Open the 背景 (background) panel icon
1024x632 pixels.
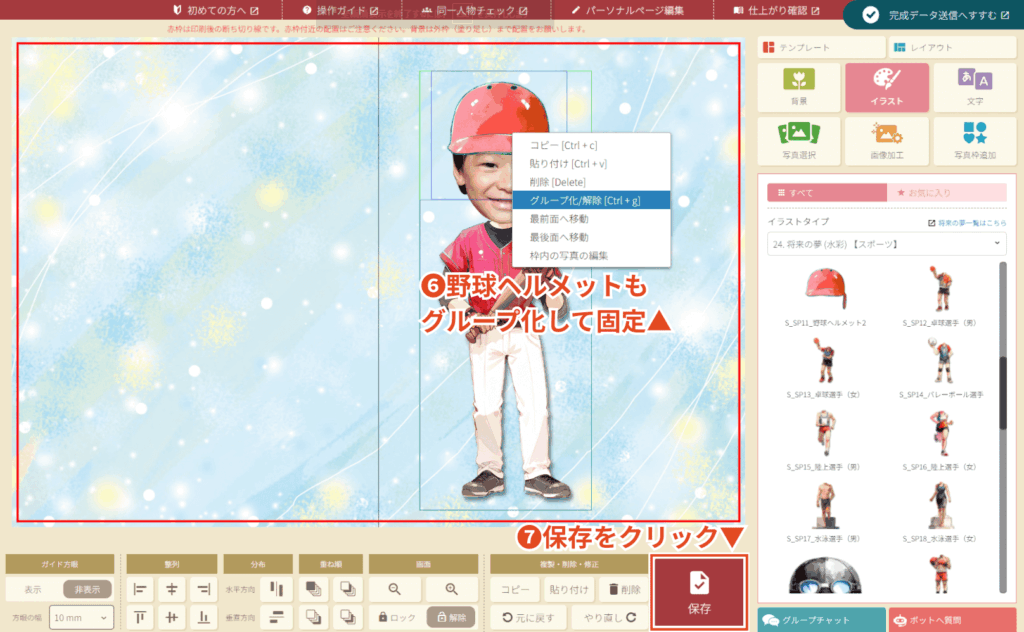[798, 87]
